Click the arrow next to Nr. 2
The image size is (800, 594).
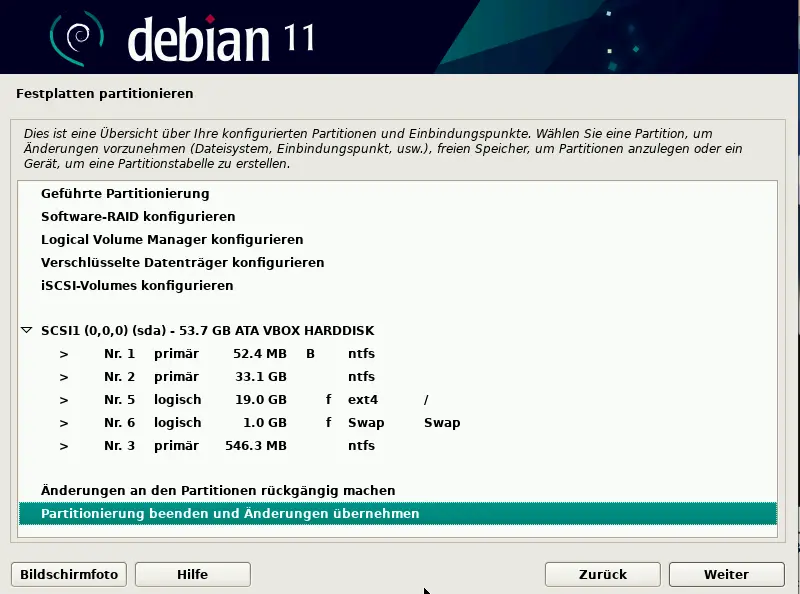pos(64,377)
